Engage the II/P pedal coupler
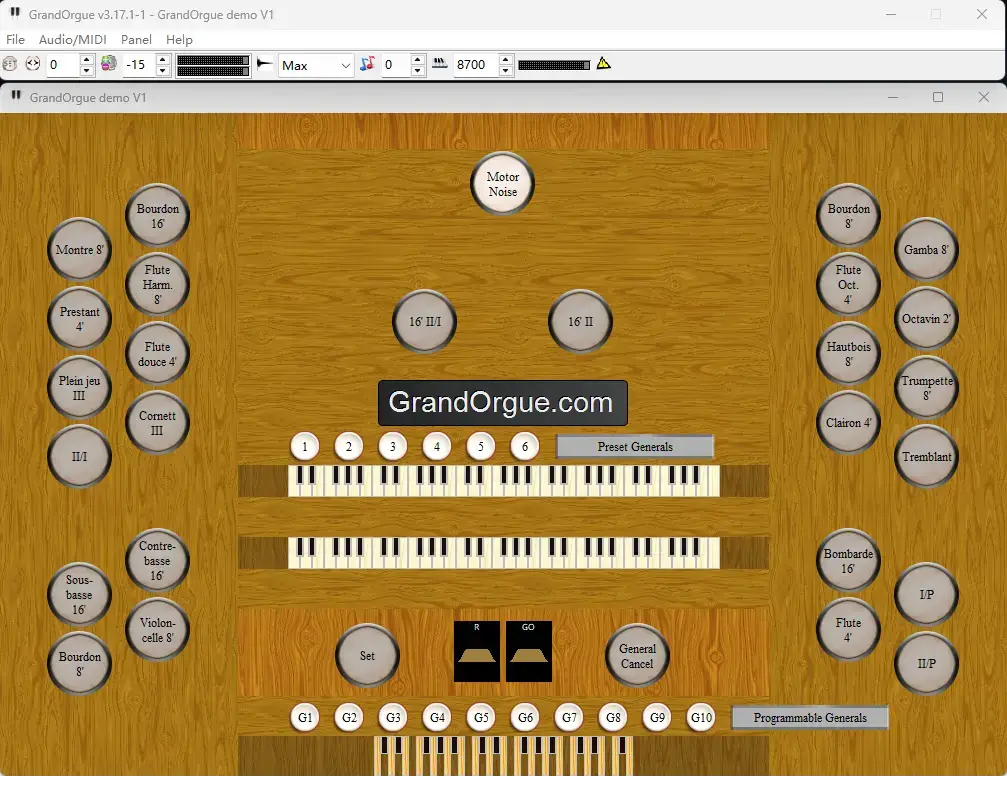Screen dimensions: 1007x806 tap(926, 663)
